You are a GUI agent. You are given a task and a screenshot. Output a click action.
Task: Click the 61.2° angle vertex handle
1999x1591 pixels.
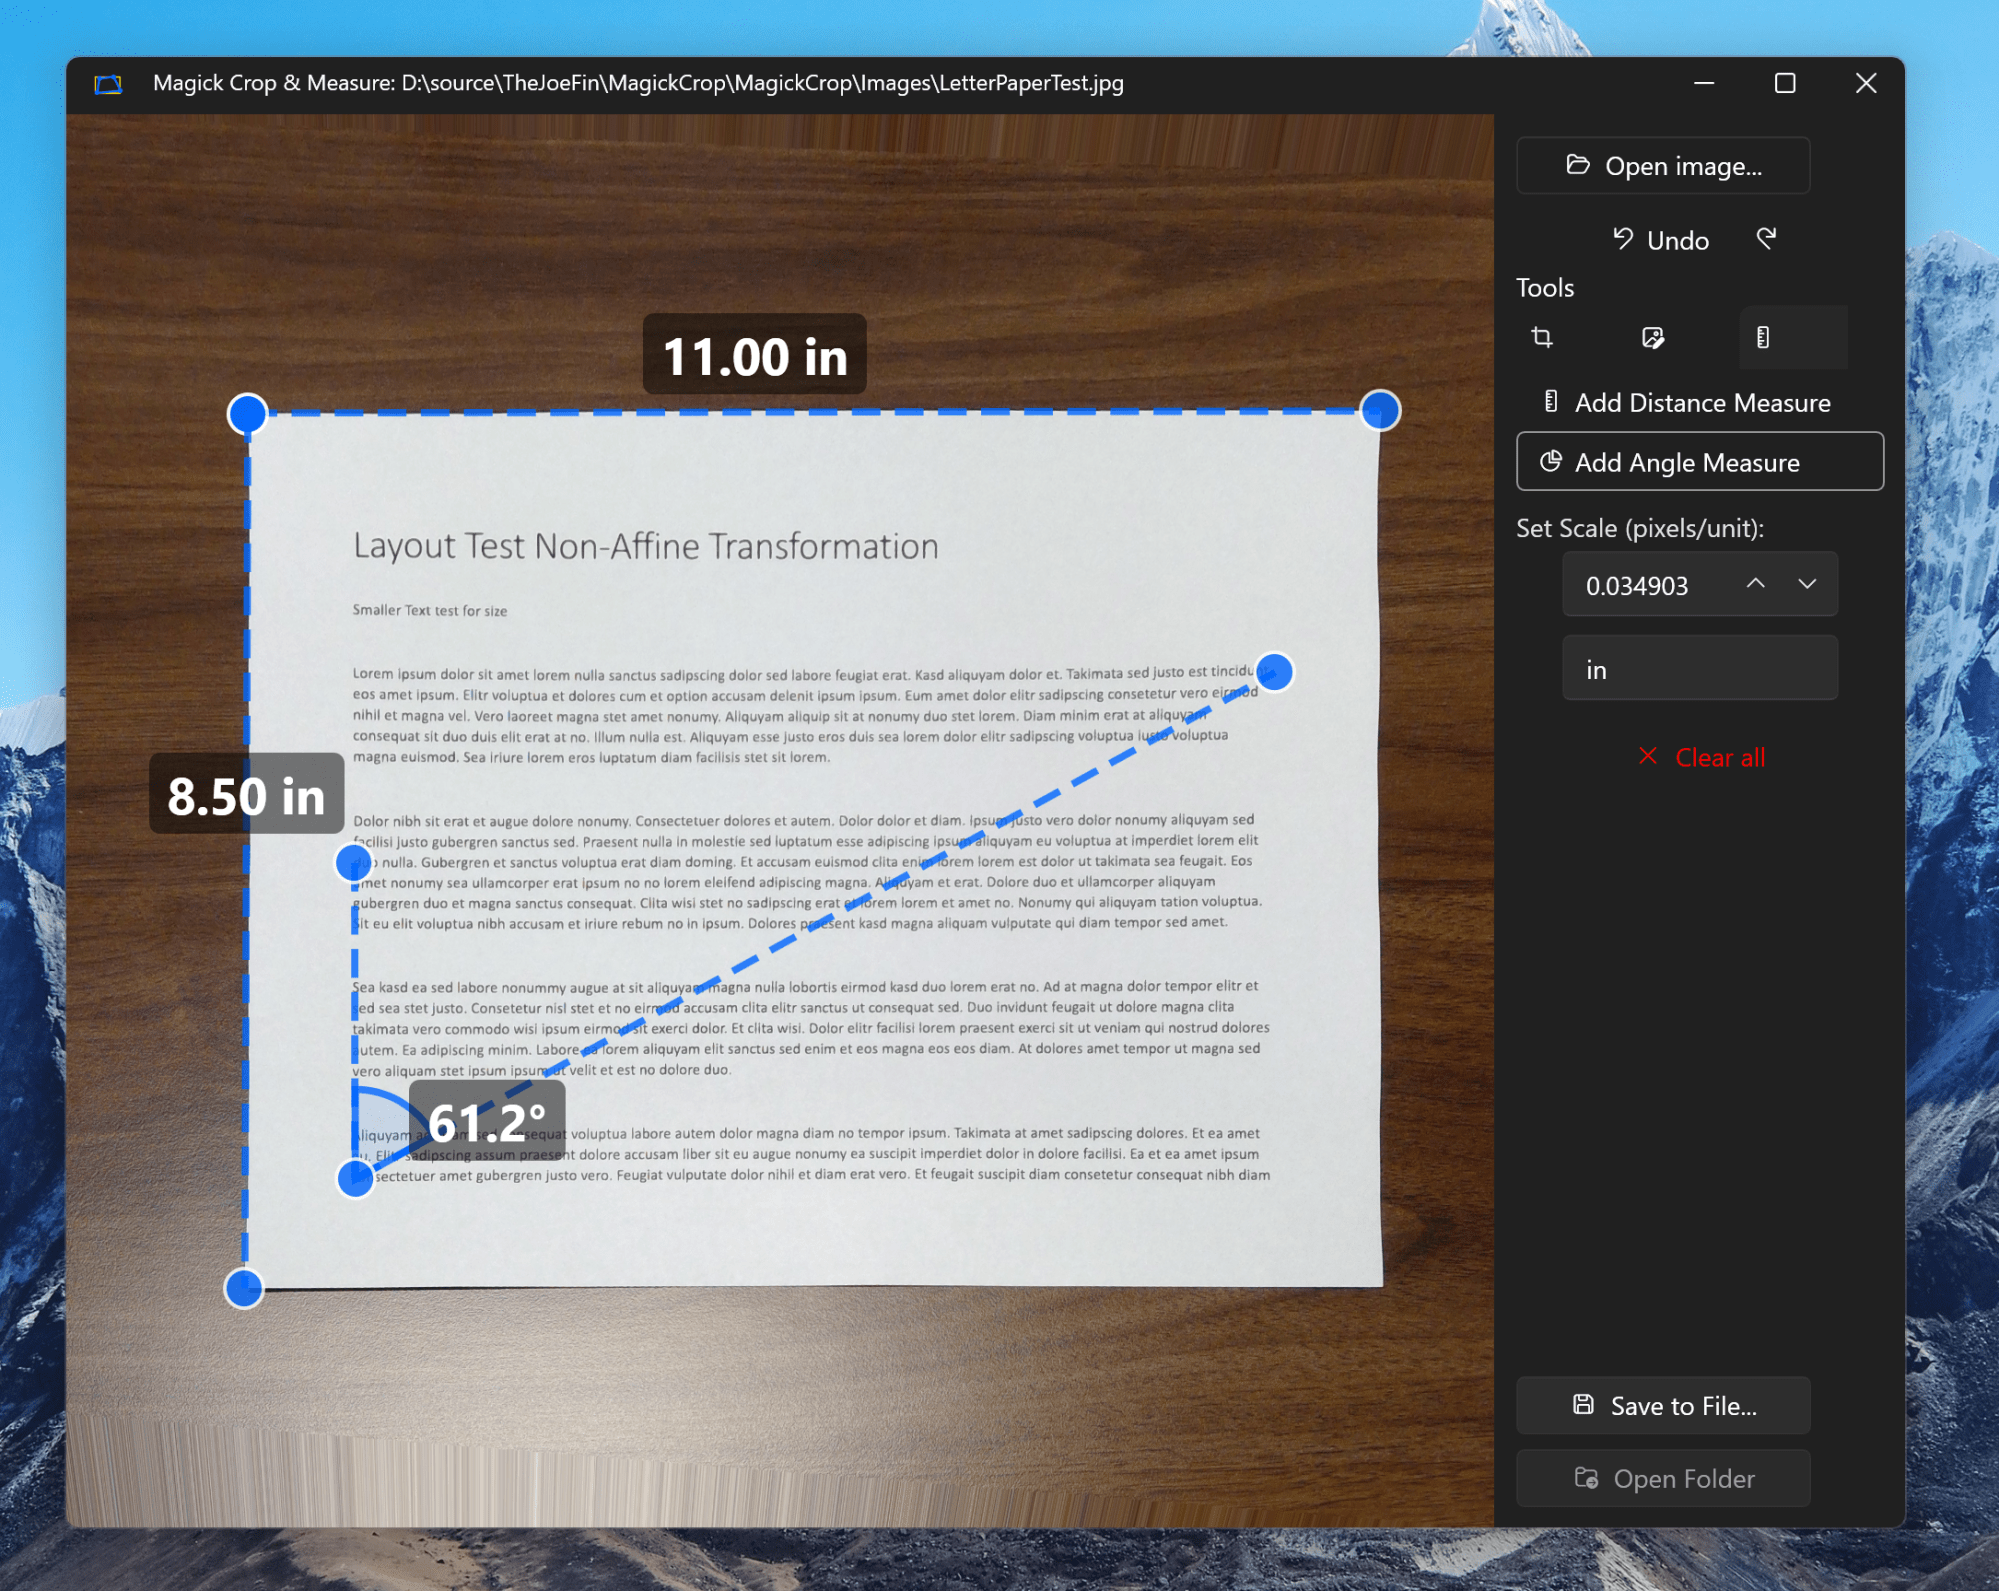point(355,1178)
